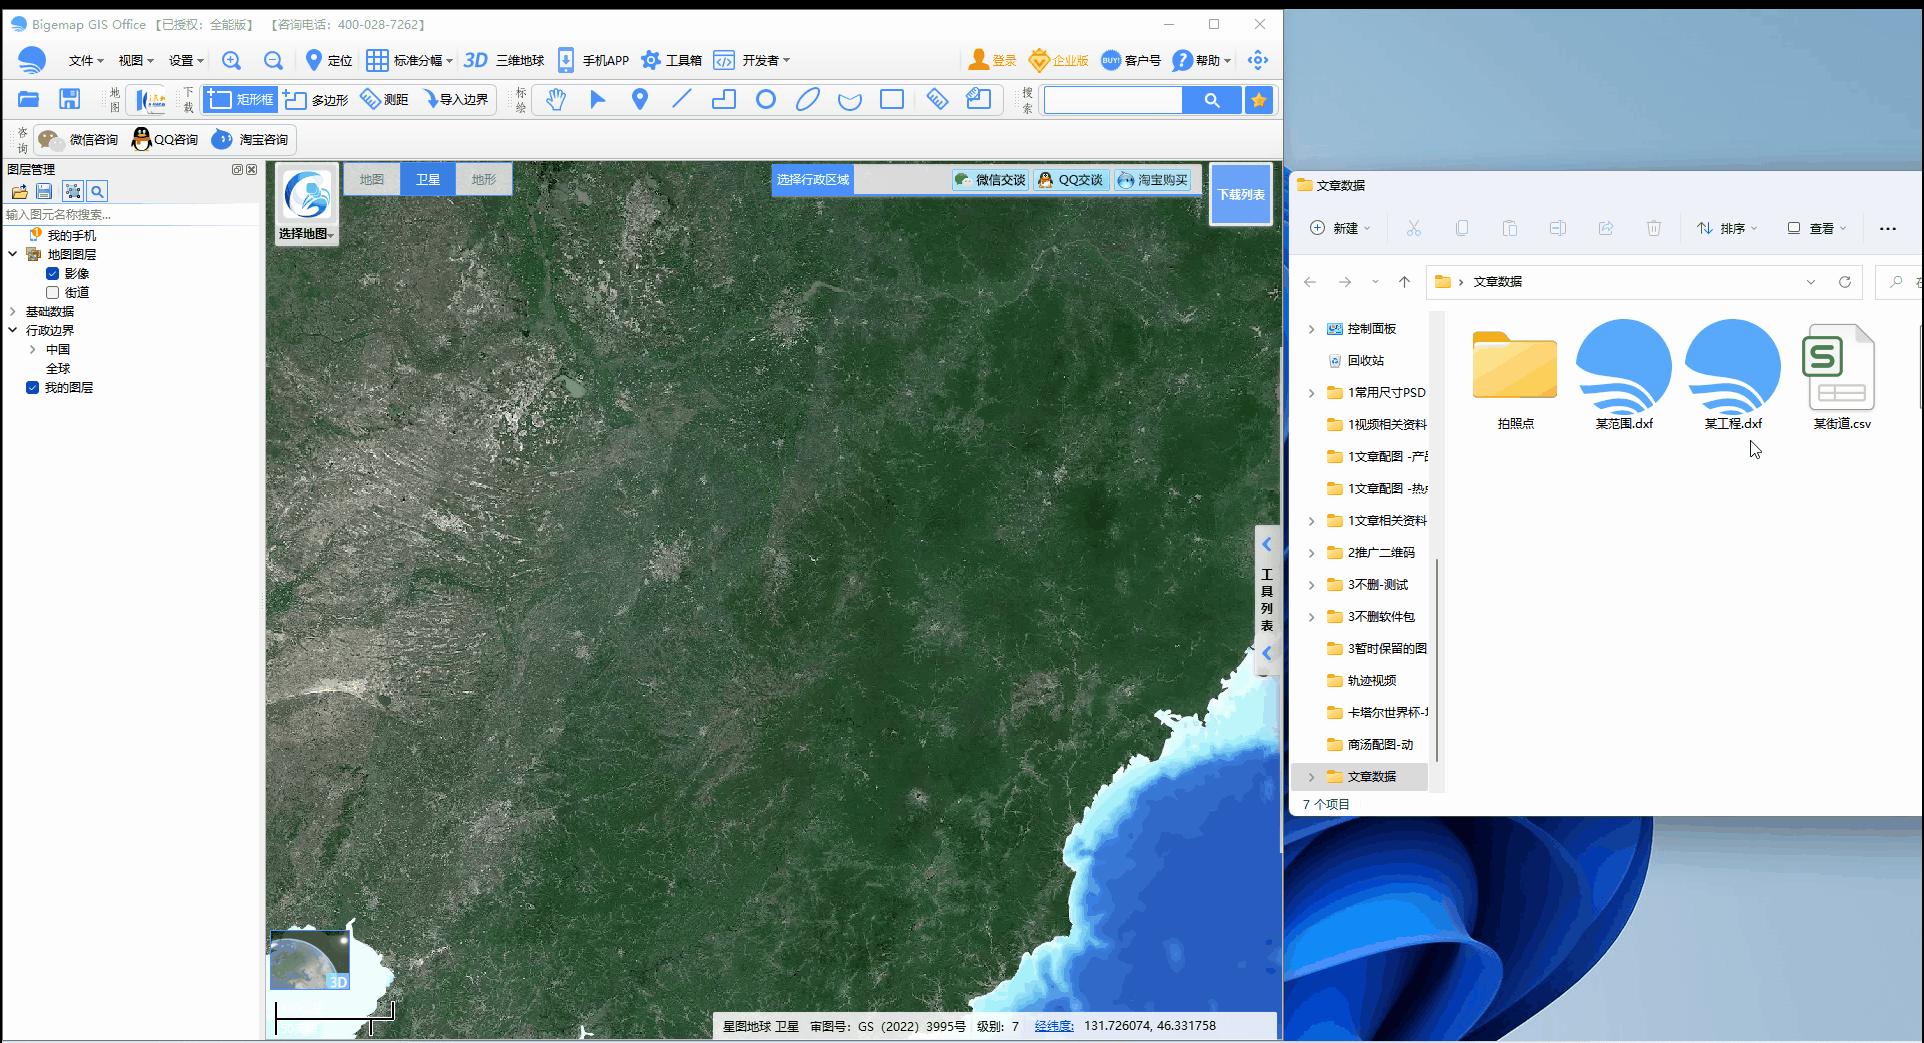Select the hand pan tool

pyautogui.click(x=555, y=99)
